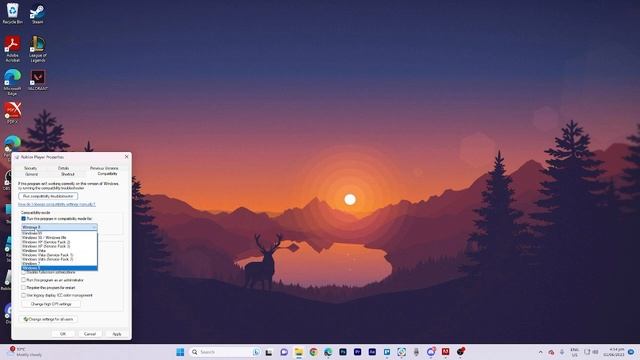Choose Windows 98 / Windows Me option

tap(59, 238)
